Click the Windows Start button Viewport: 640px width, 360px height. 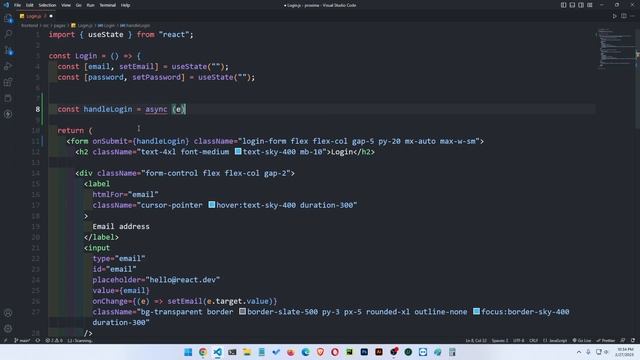[x=188, y=352]
